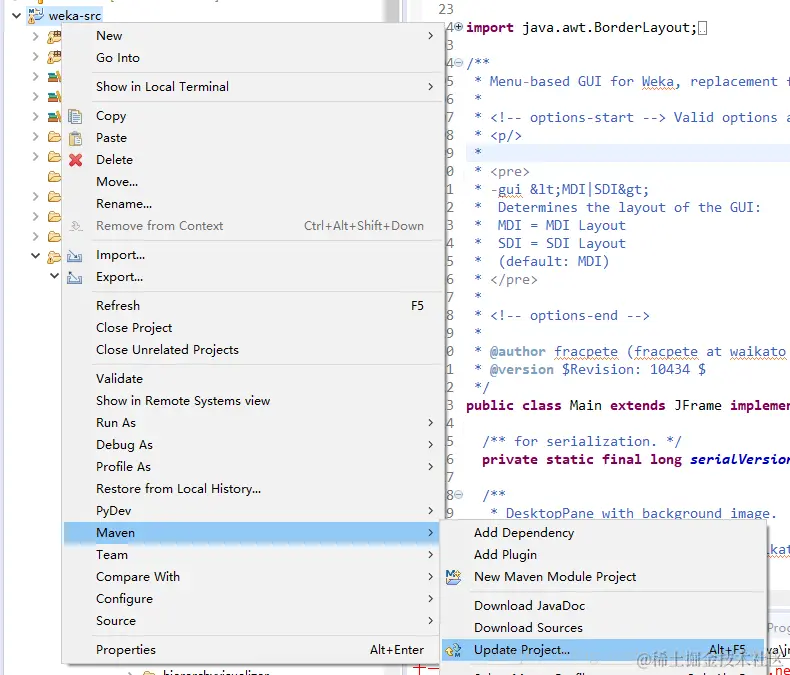Screen dimensions: 790x675
Task: Select the highlighted Maven menu item
Action: tap(252, 533)
